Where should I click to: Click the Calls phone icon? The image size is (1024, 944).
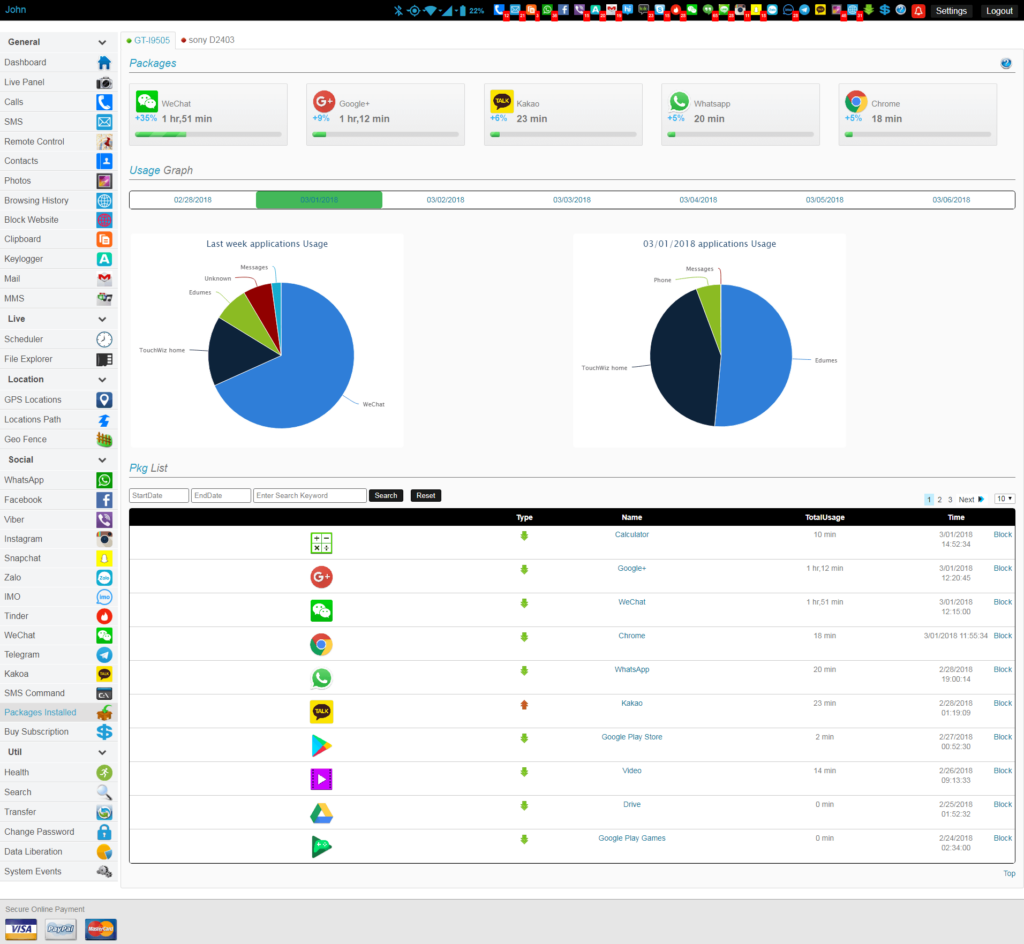pos(104,102)
